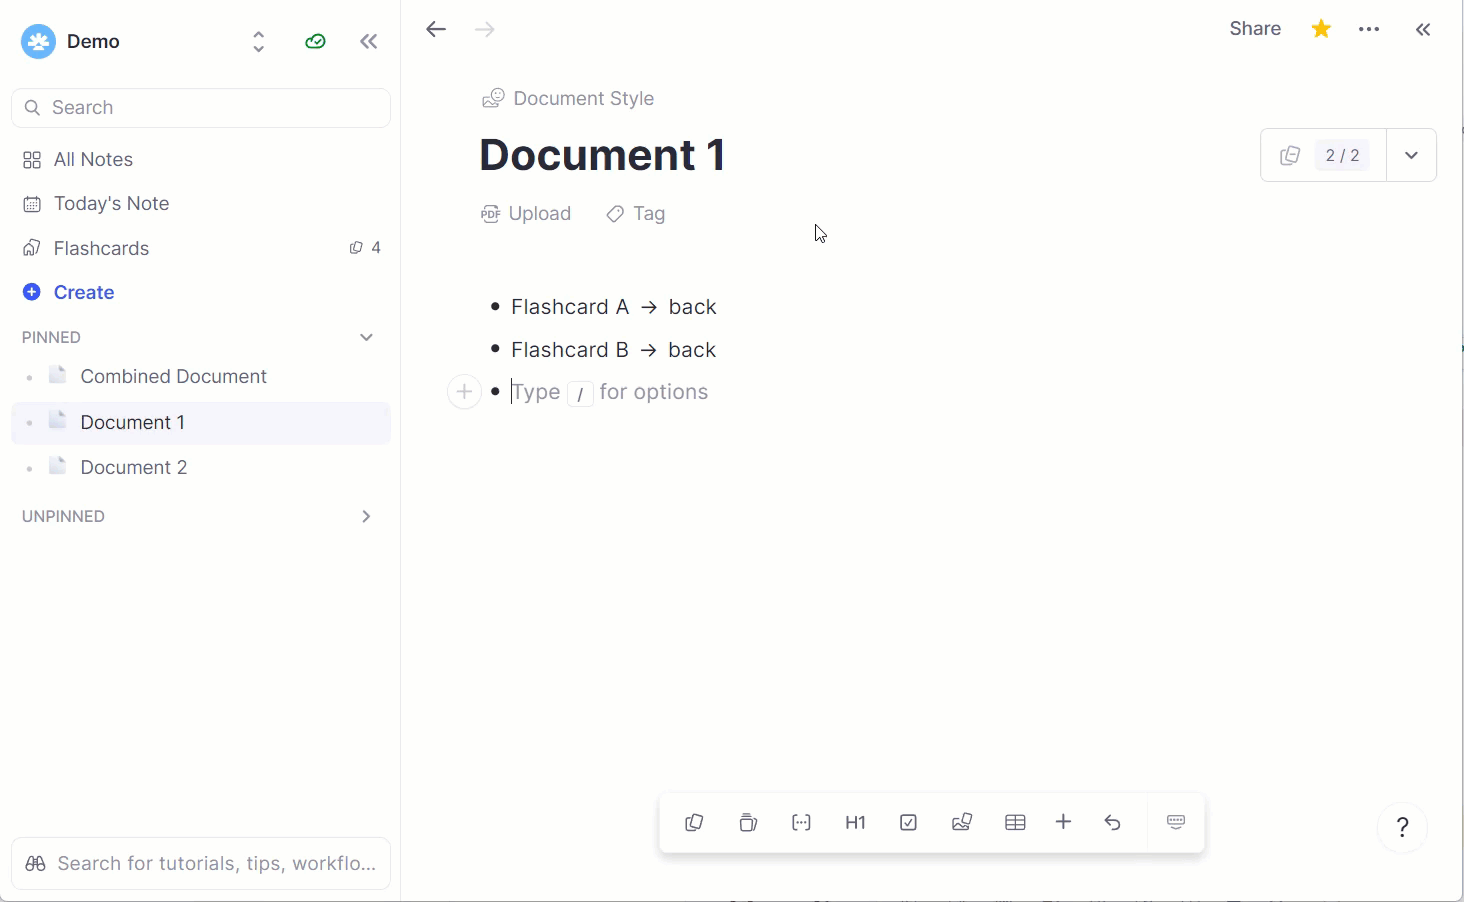Apply H1 heading from bottom toolbar
Screen dimensions: 1464x902
[x=855, y=822]
